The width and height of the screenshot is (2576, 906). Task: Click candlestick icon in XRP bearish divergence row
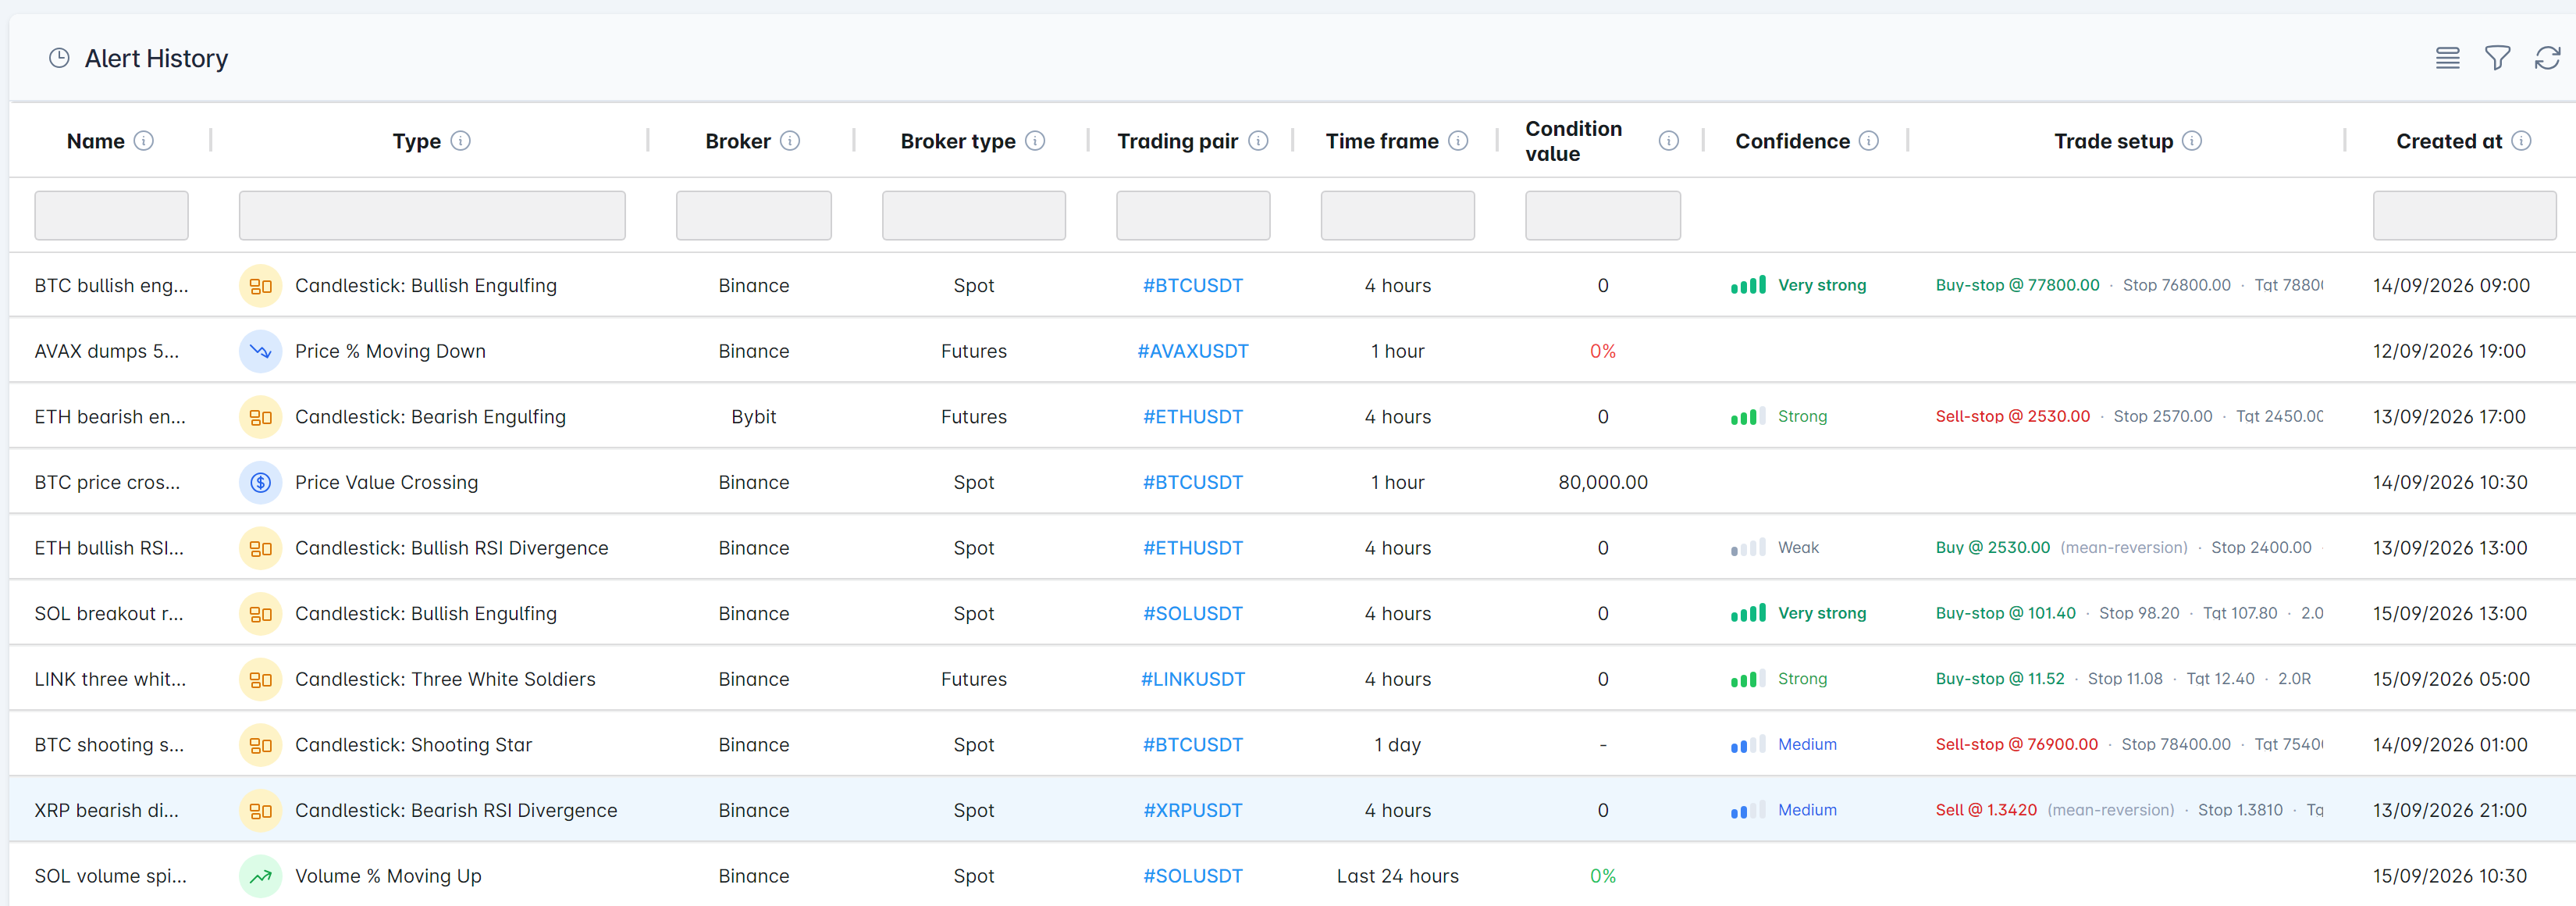(260, 811)
